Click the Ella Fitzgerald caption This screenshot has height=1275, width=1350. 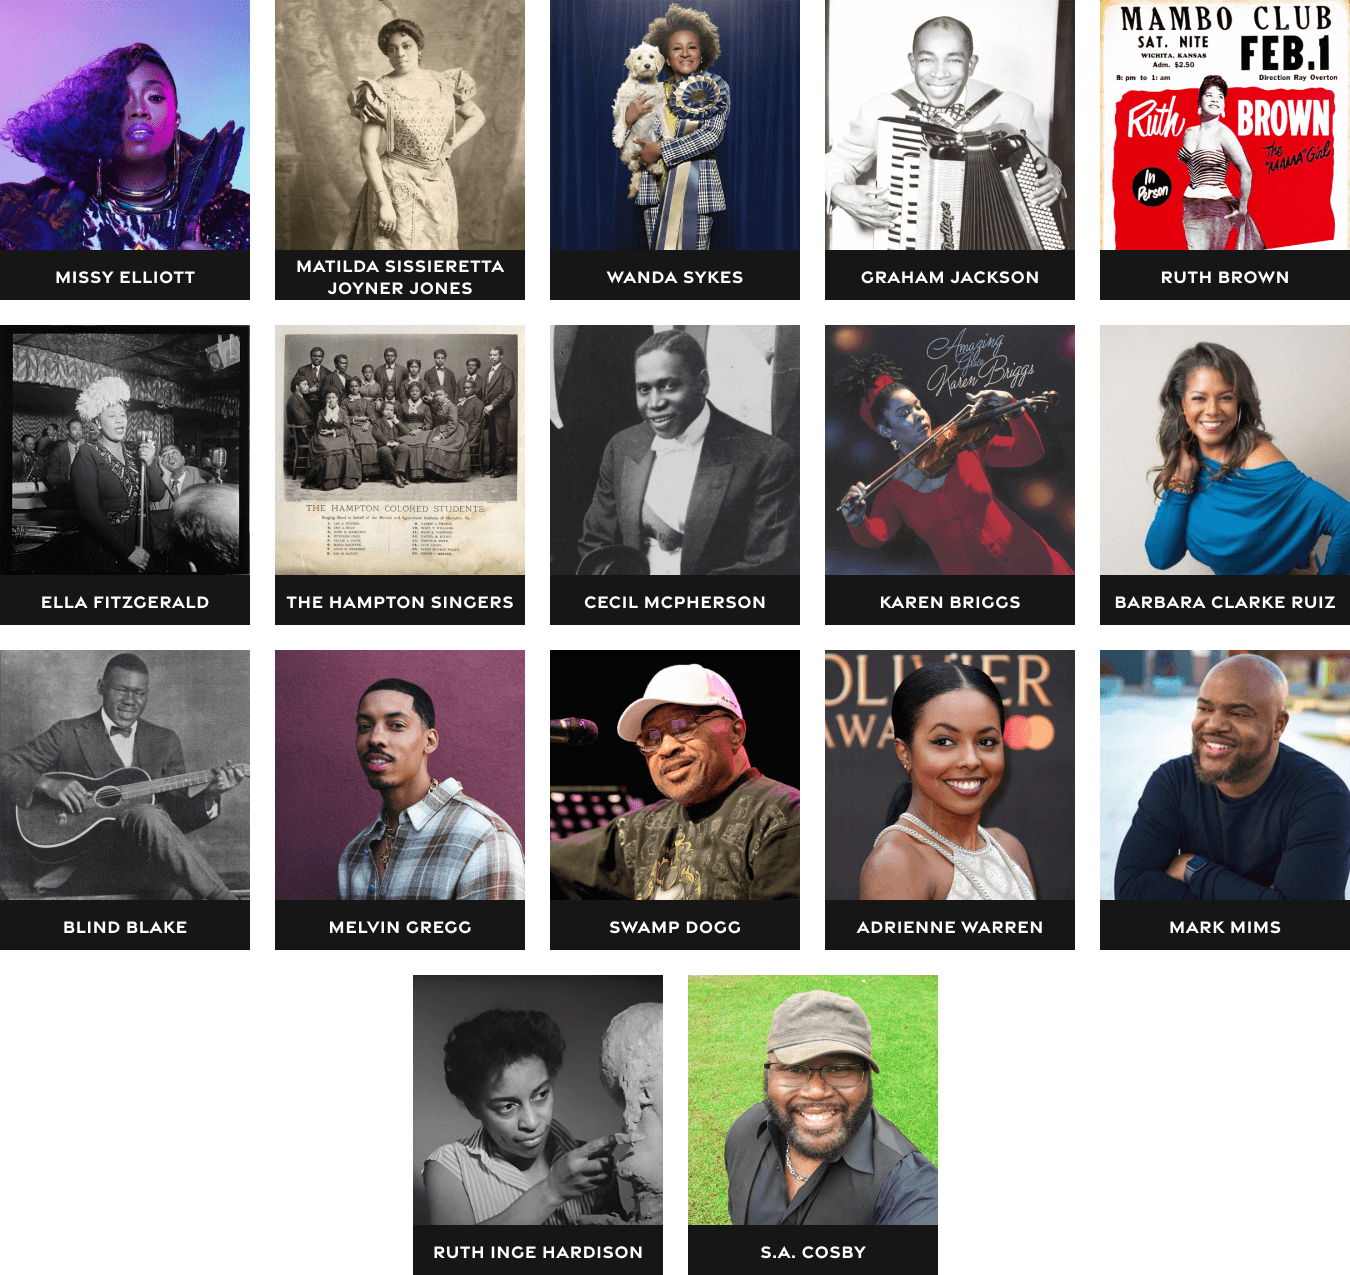[125, 601]
